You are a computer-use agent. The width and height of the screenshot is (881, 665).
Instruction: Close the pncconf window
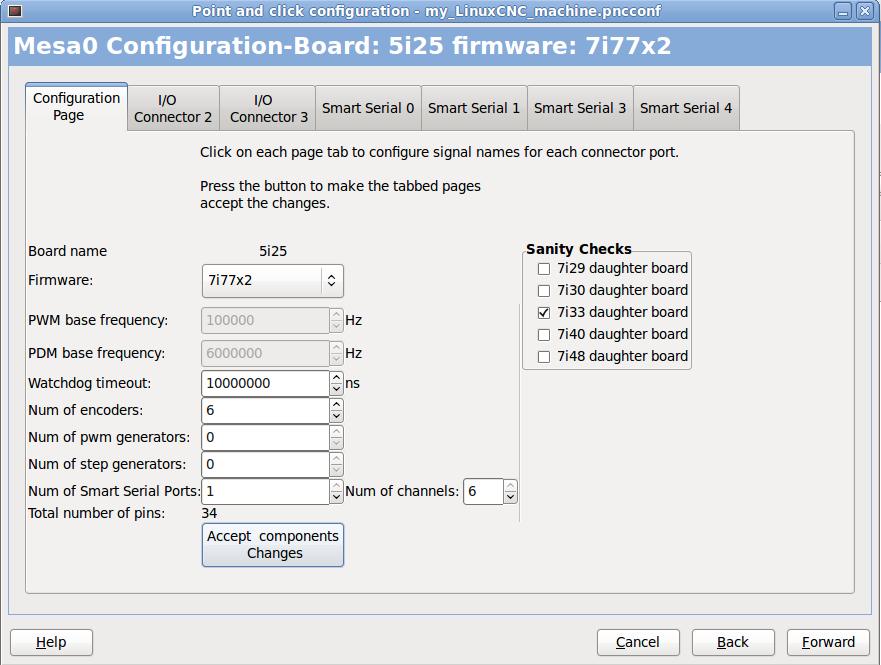[865, 11]
